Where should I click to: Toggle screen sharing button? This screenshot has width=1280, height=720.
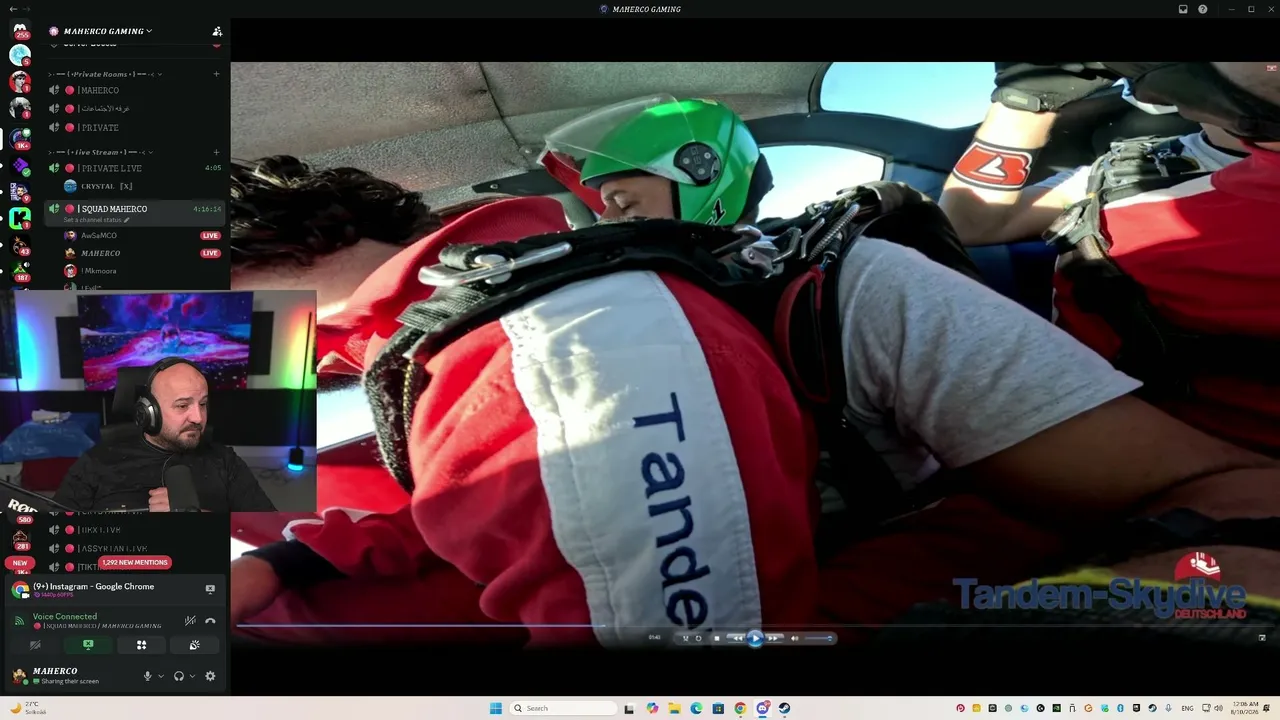88,645
